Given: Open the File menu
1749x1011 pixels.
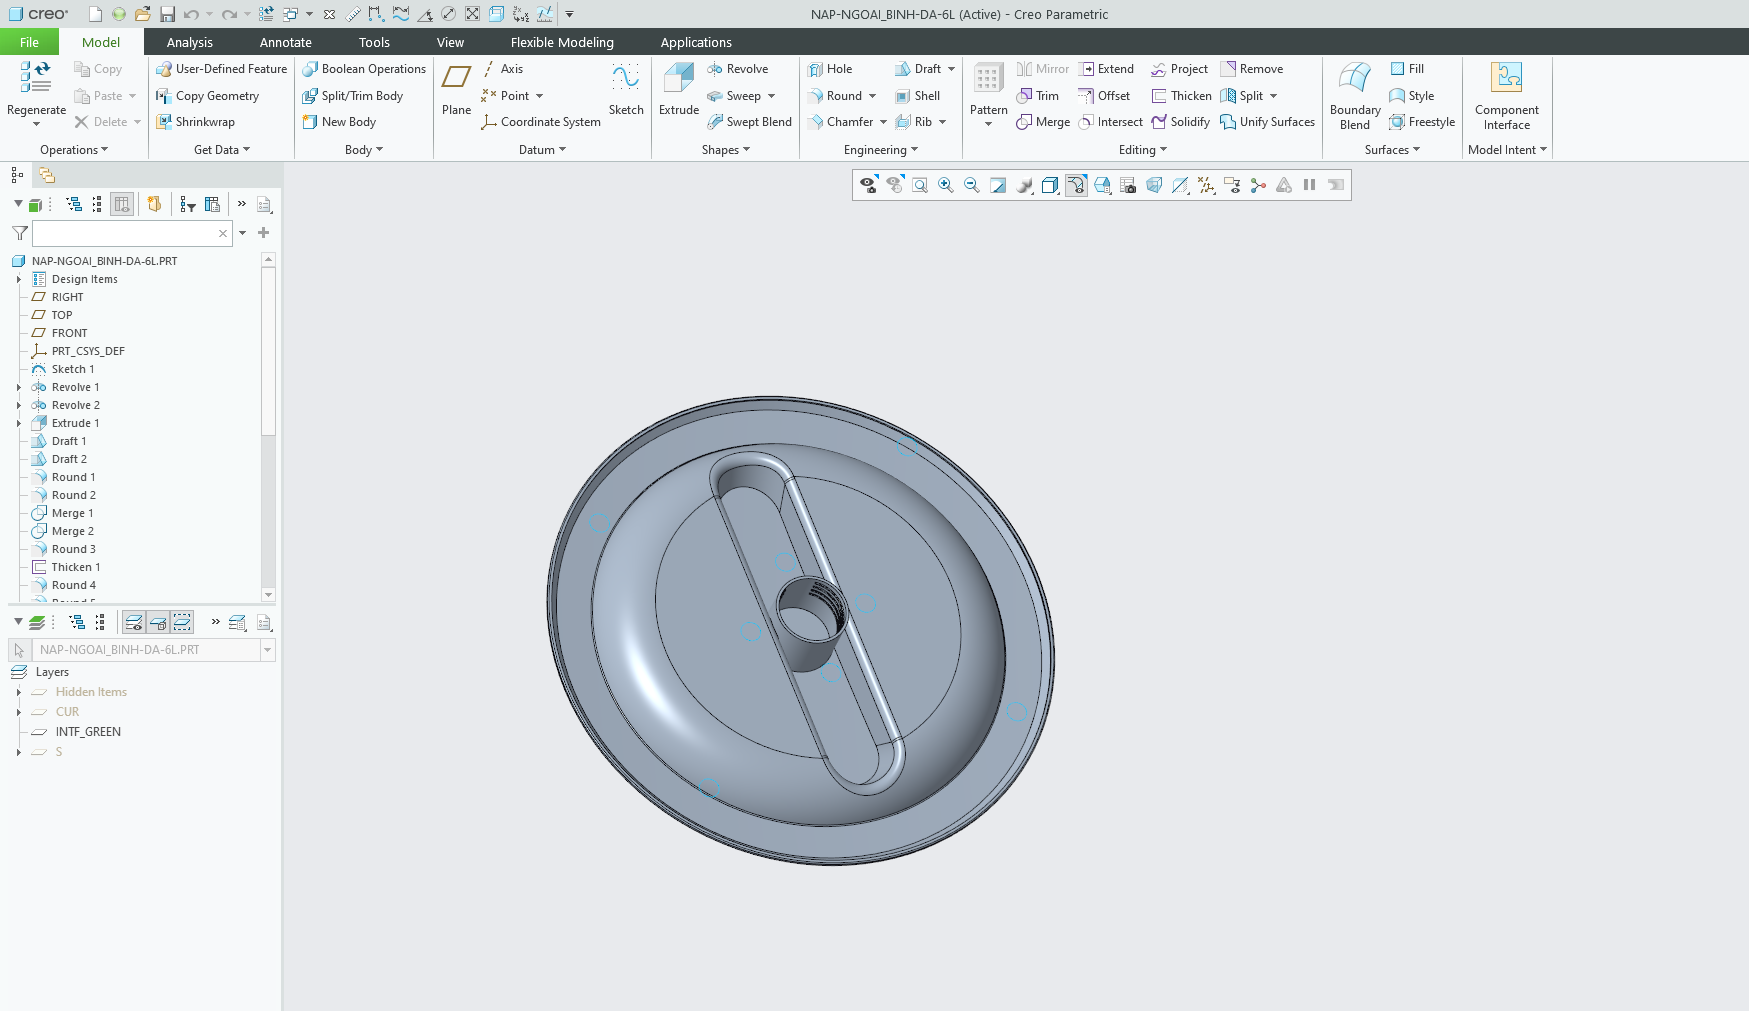Looking at the screenshot, I should click(x=29, y=42).
